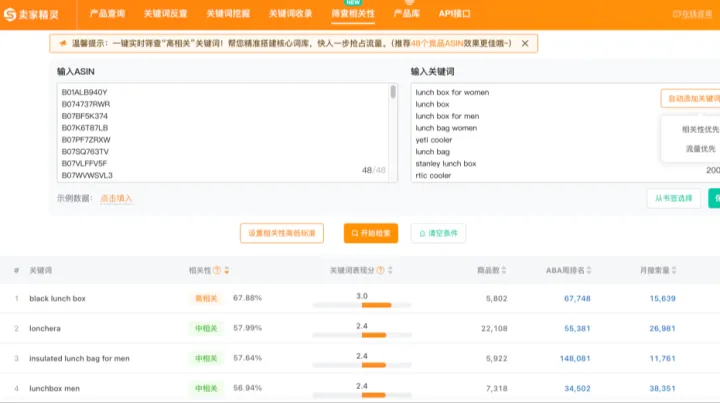Close the 温馨提示 banner
This screenshot has width=720, height=403.
[x=525, y=43]
